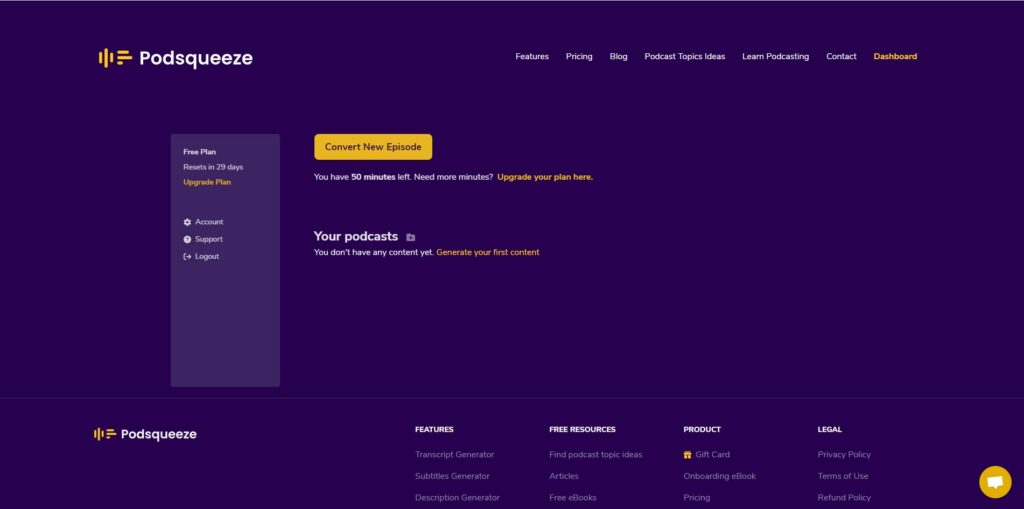Click the folder icon beside Your podcasts

411,237
